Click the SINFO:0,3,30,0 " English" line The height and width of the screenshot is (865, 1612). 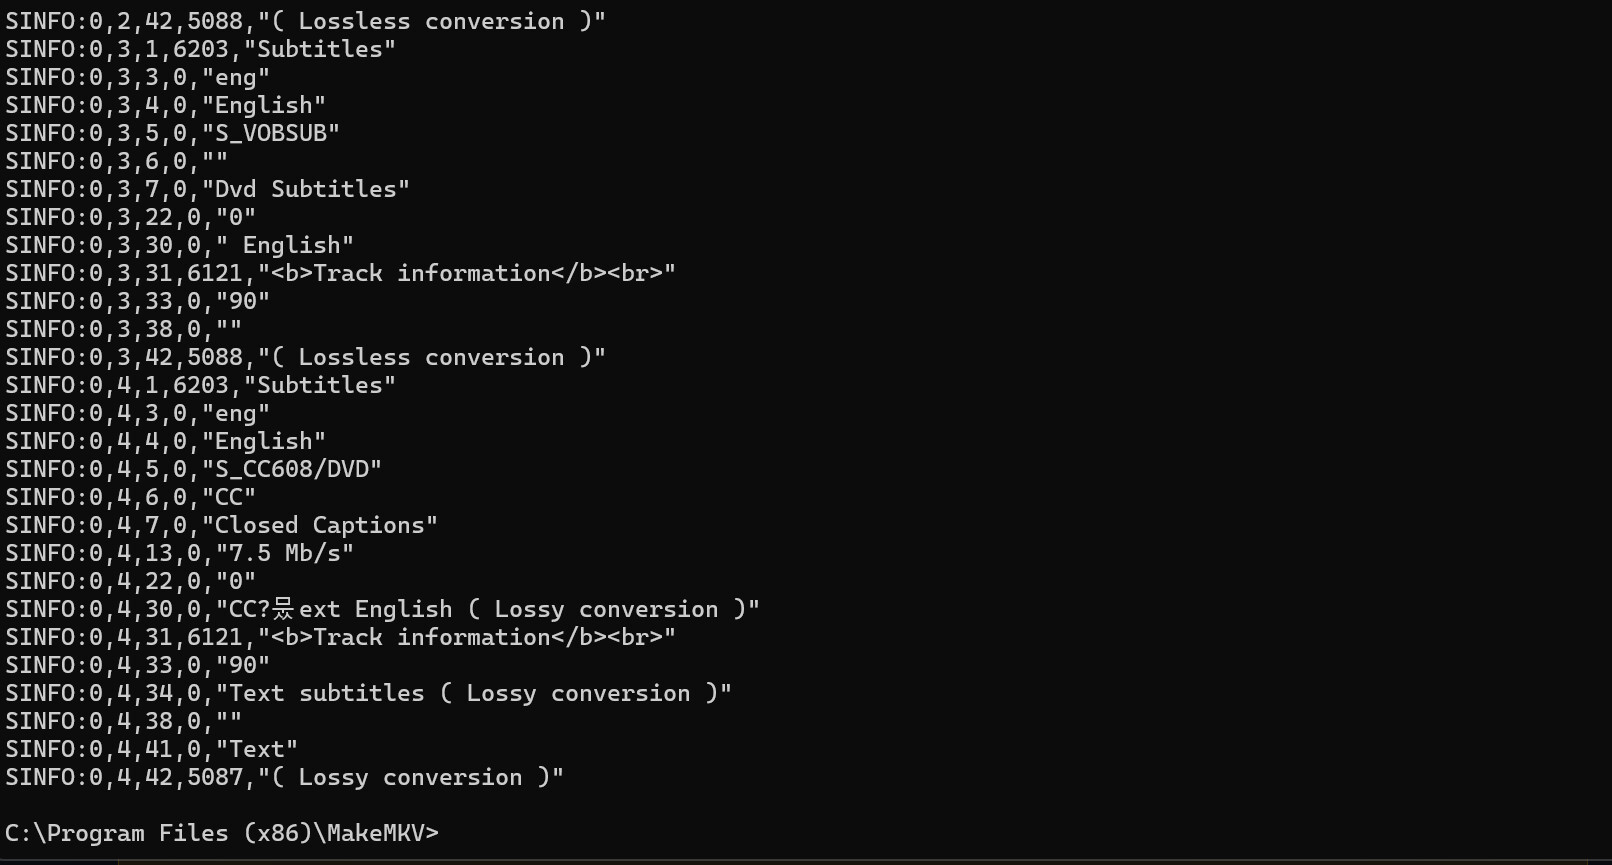pos(180,245)
